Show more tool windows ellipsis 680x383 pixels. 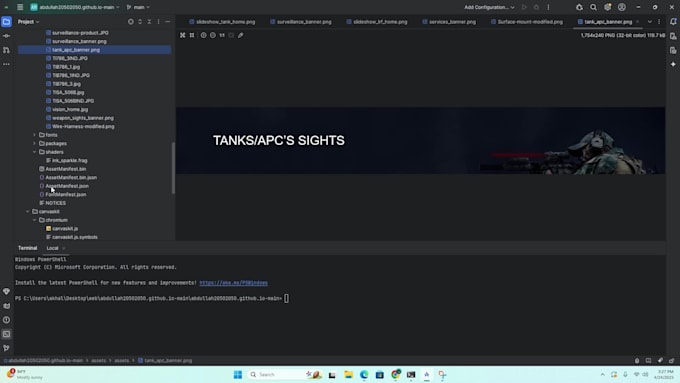pyautogui.click(x=7, y=64)
